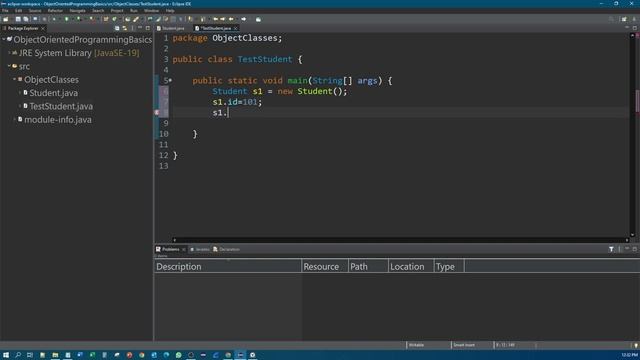Click the Save All toolbar icon
This screenshot has height=360, width=640.
coord(26,19)
